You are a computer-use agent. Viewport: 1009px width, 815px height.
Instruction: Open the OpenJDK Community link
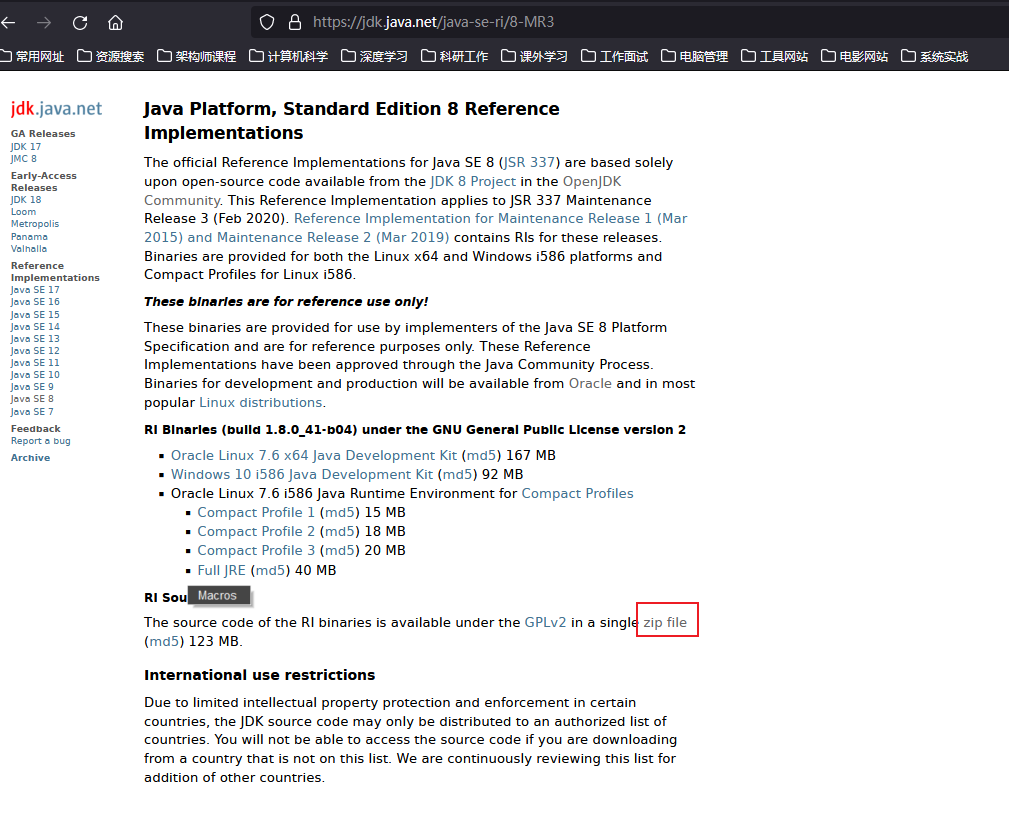click(x=382, y=190)
